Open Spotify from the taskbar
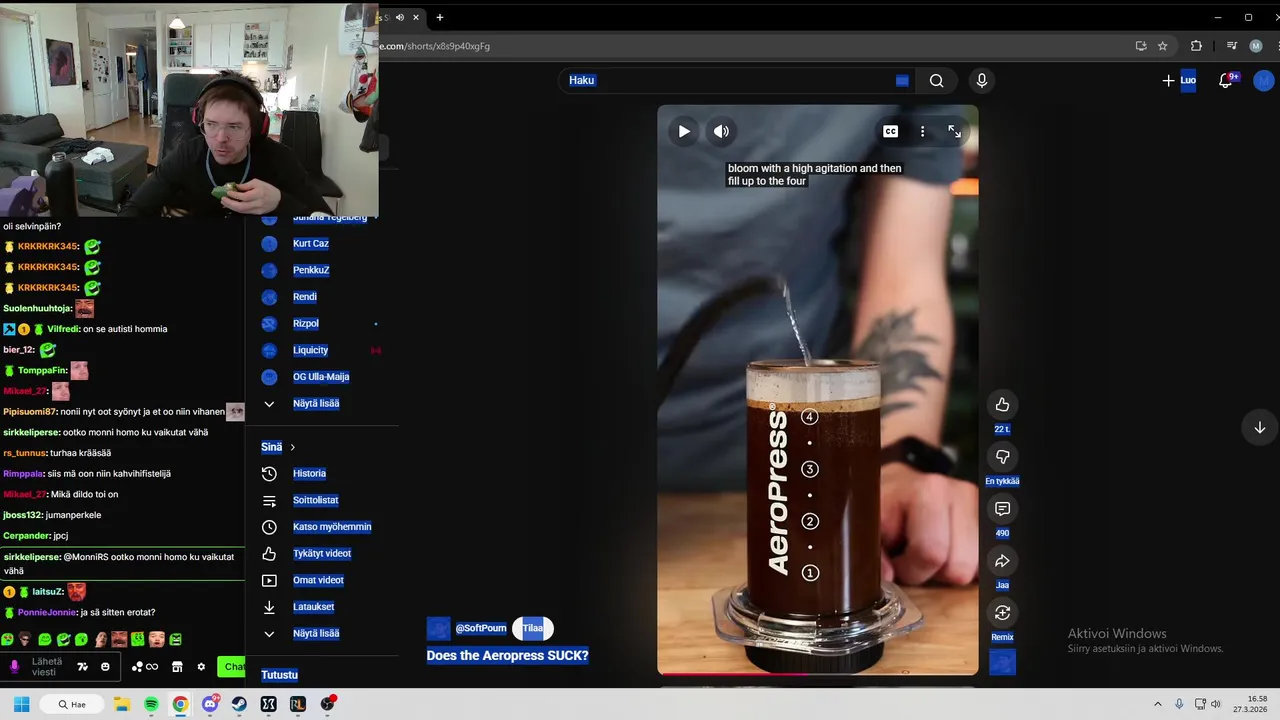 (151, 704)
